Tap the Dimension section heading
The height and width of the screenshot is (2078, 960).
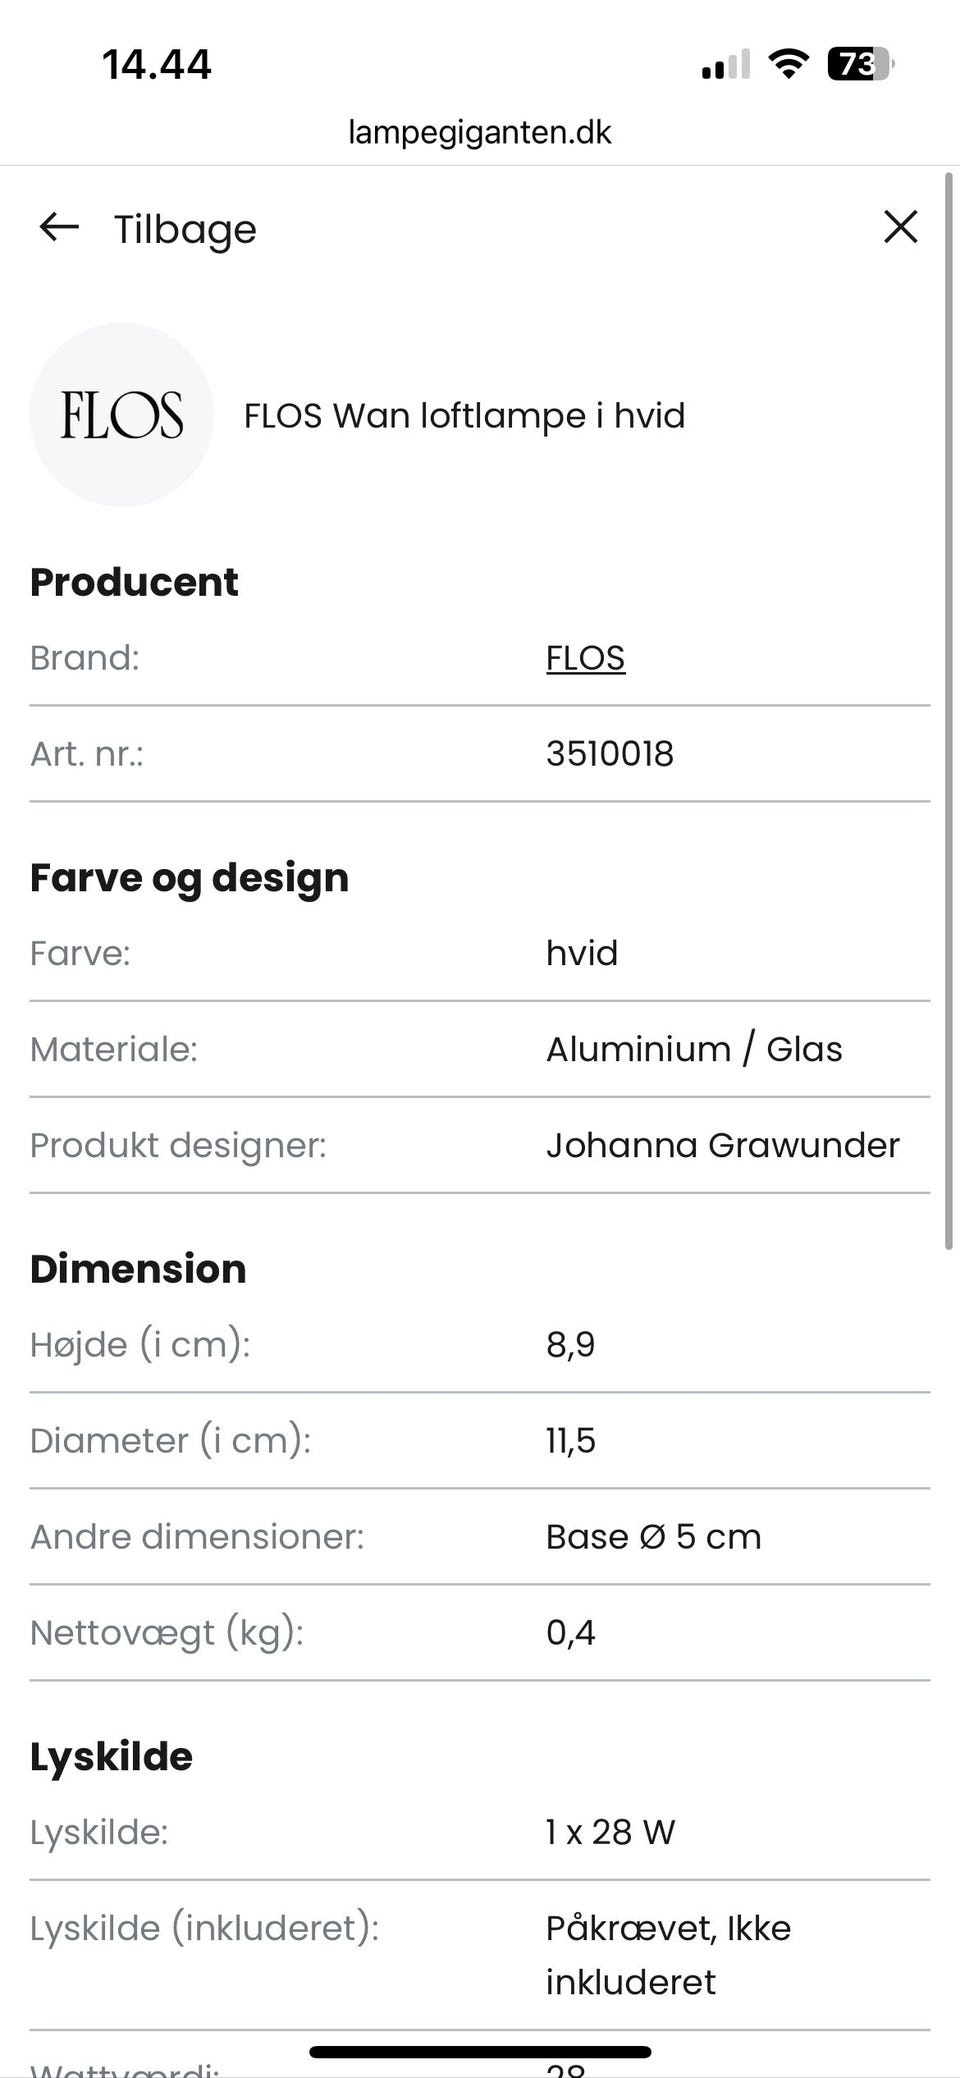click(x=138, y=1269)
